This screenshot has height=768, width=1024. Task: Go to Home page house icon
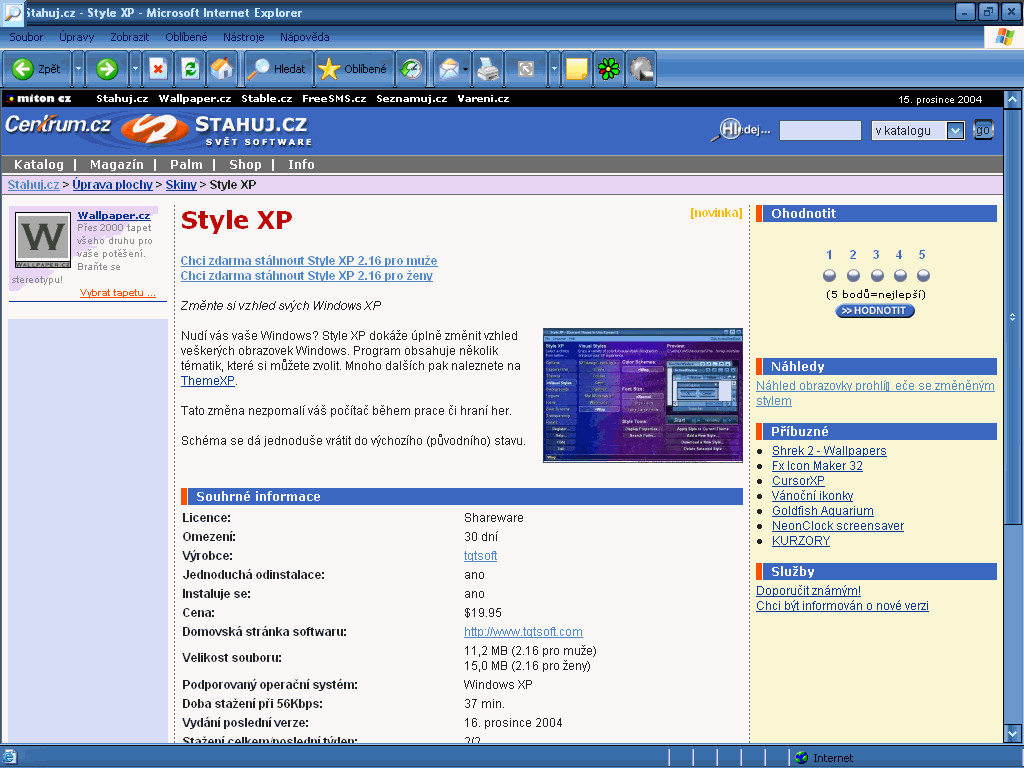pyautogui.click(x=222, y=69)
